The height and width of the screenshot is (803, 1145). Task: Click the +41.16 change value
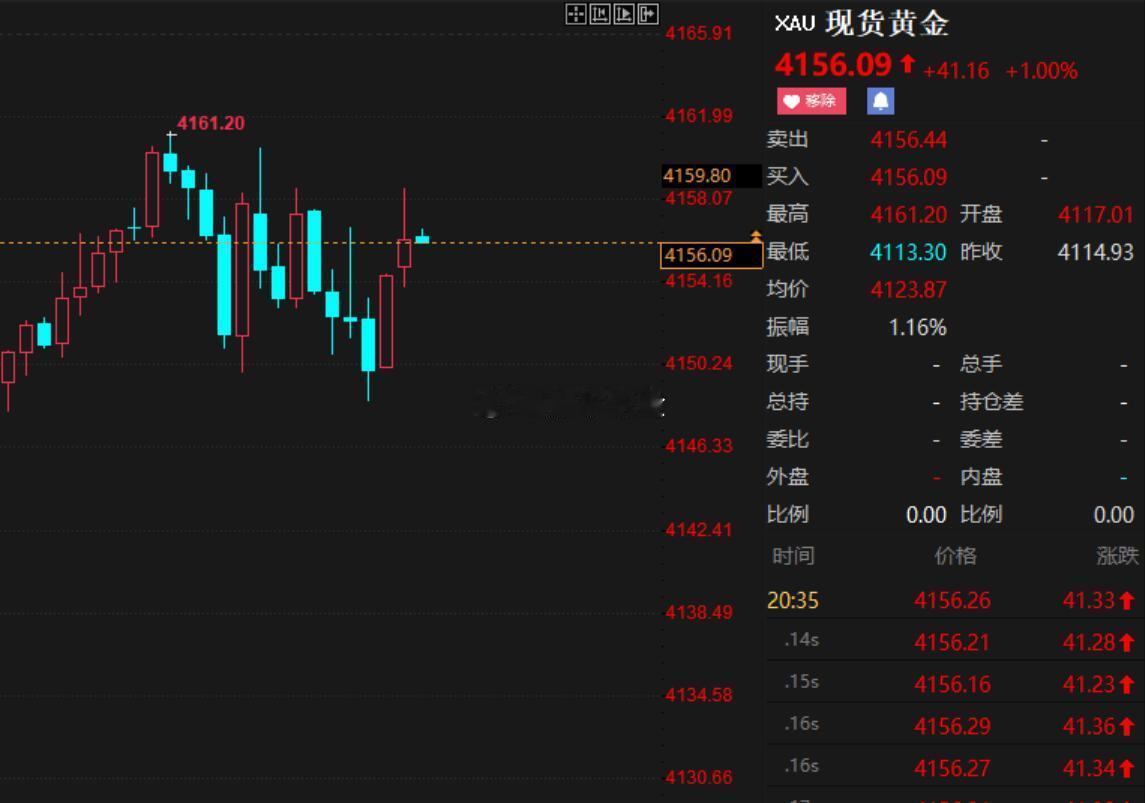coord(956,71)
